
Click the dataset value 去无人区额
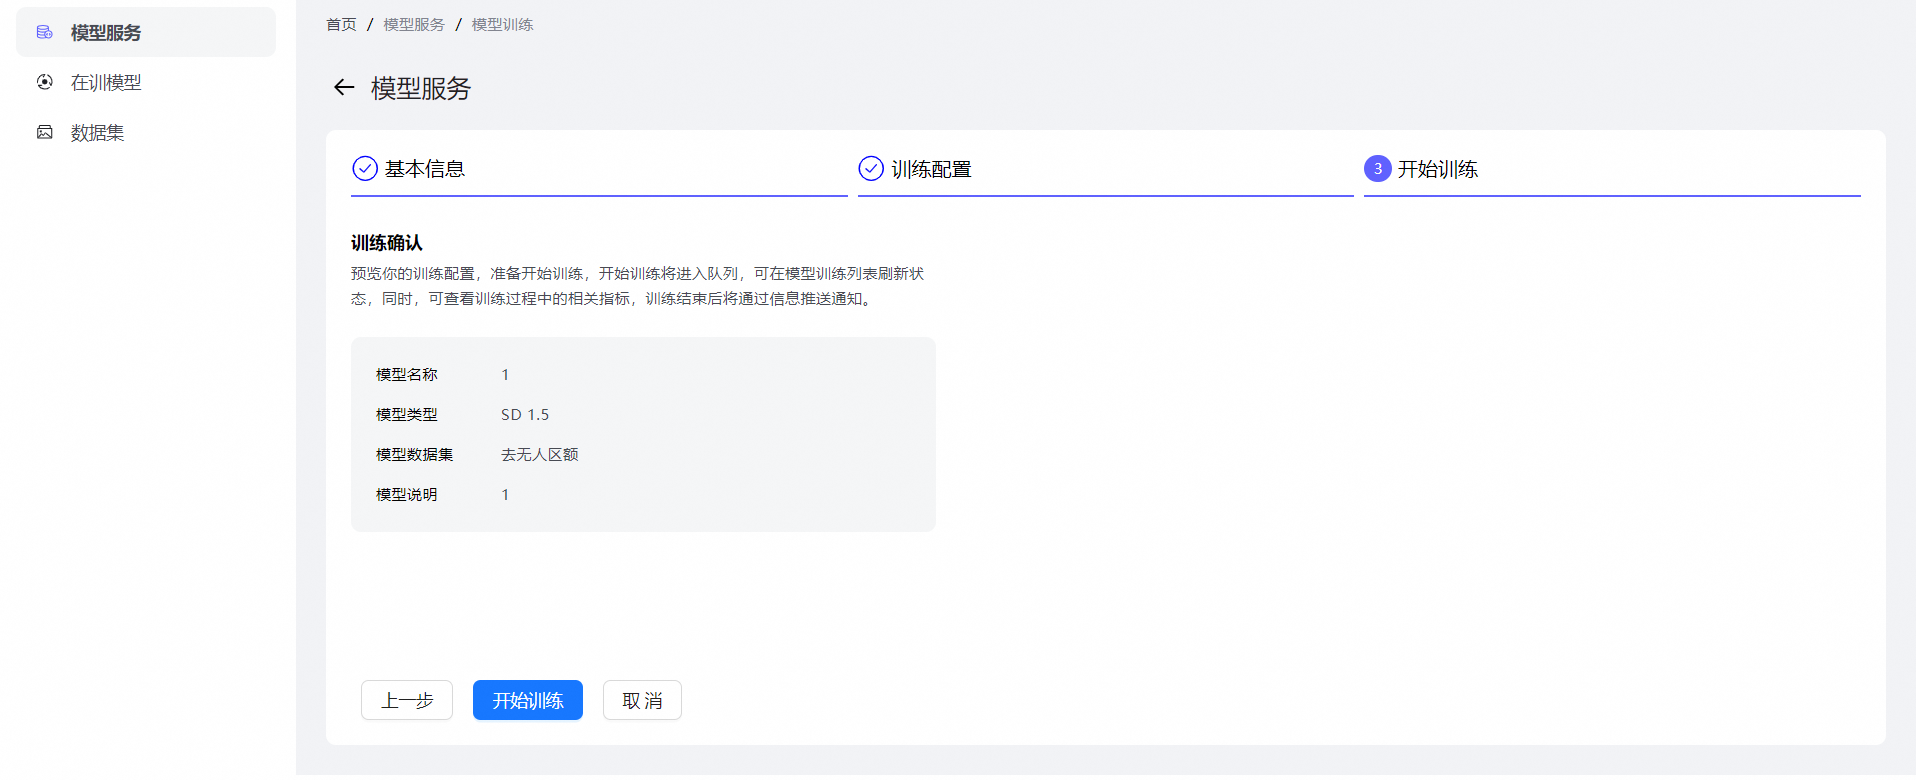pos(540,454)
